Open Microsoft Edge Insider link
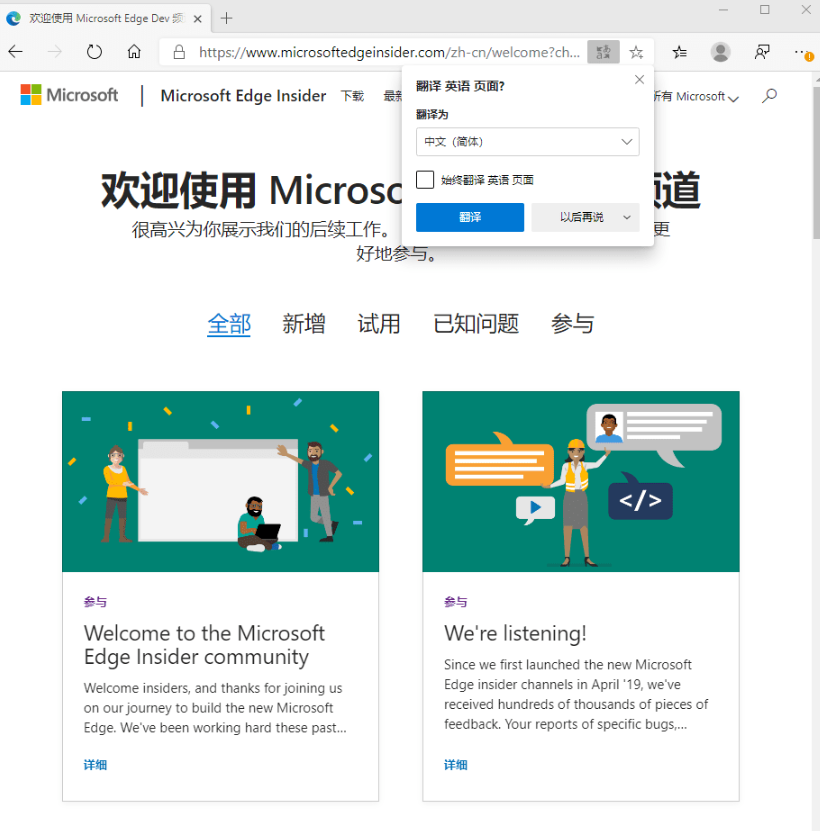Image resolution: width=820 pixels, height=831 pixels. tap(243, 96)
